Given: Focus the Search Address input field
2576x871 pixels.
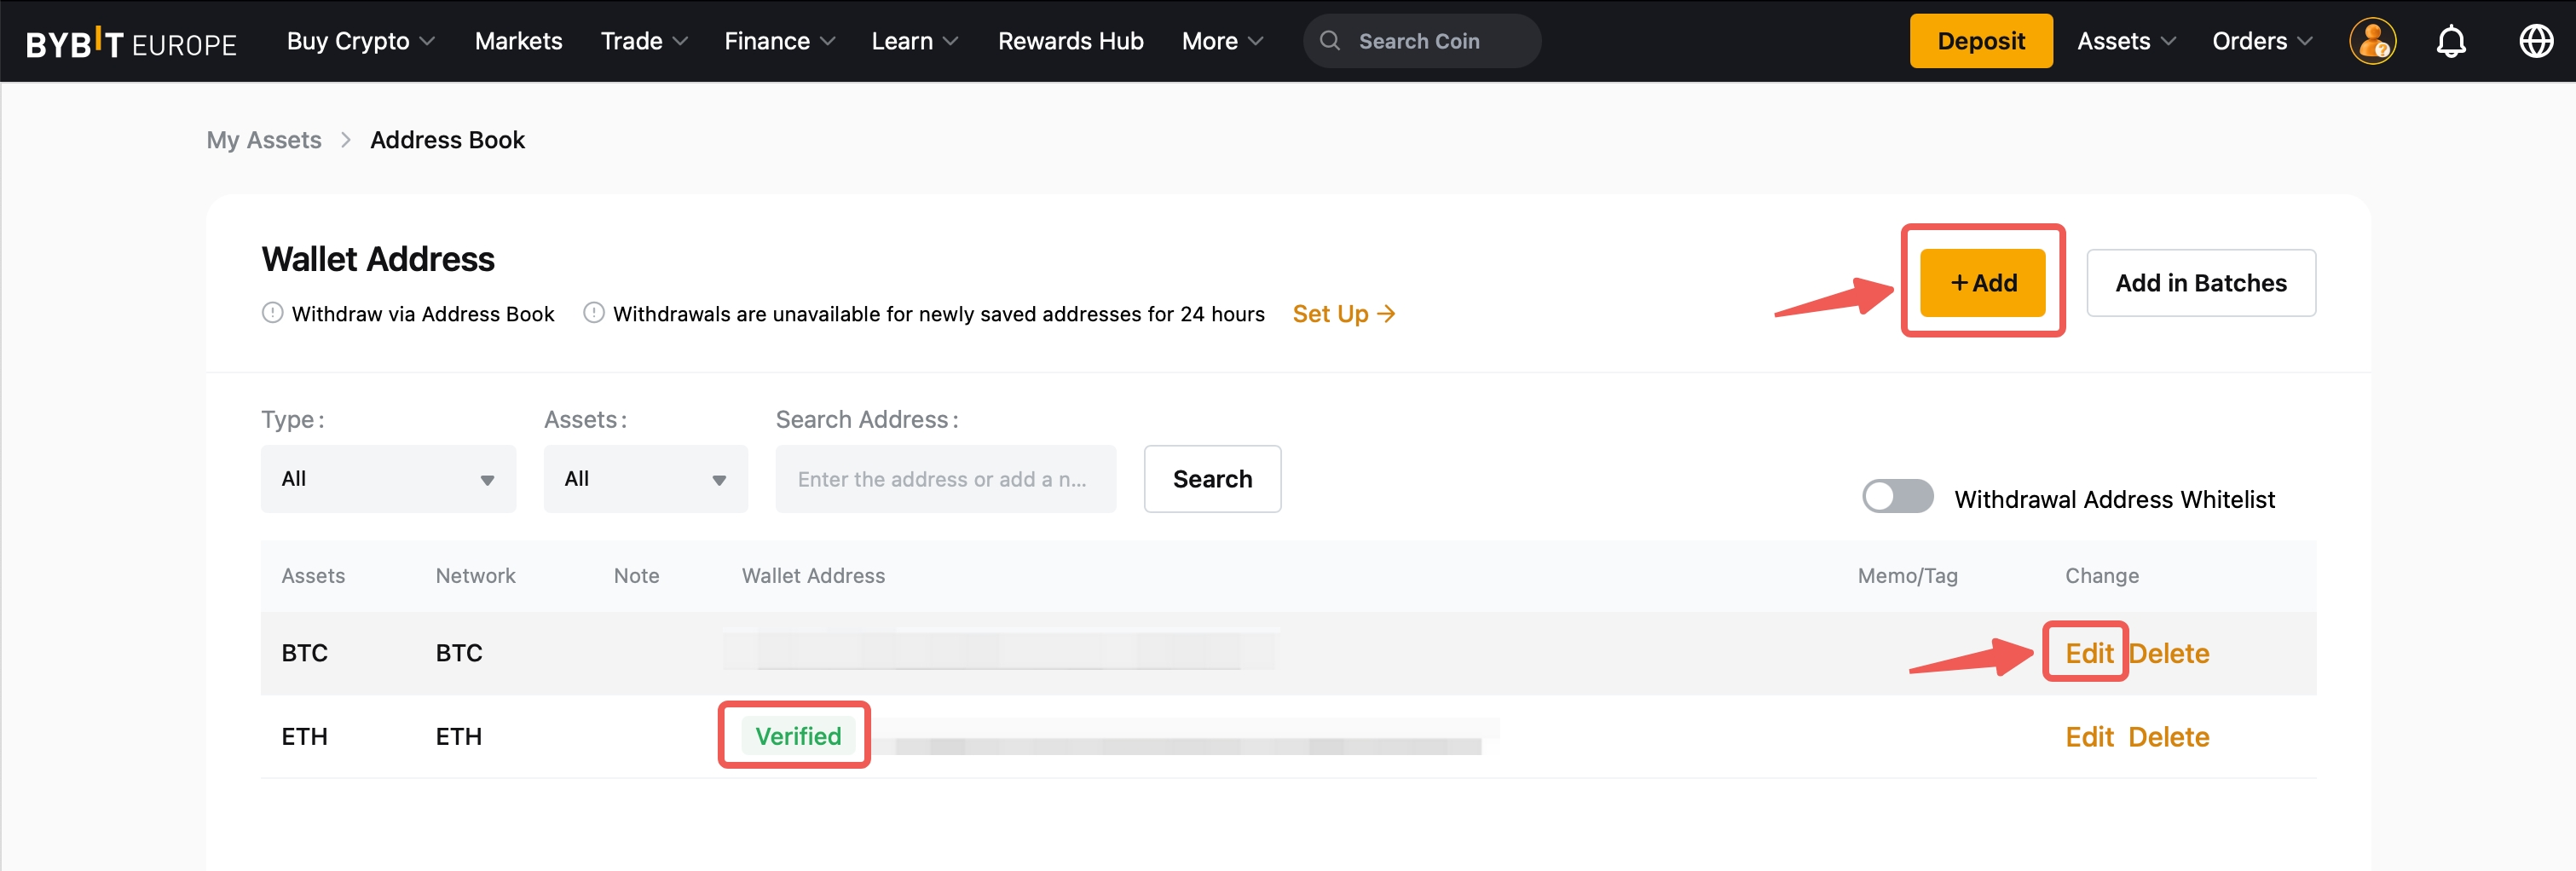Looking at the screenshot, I should click(945, 479).
